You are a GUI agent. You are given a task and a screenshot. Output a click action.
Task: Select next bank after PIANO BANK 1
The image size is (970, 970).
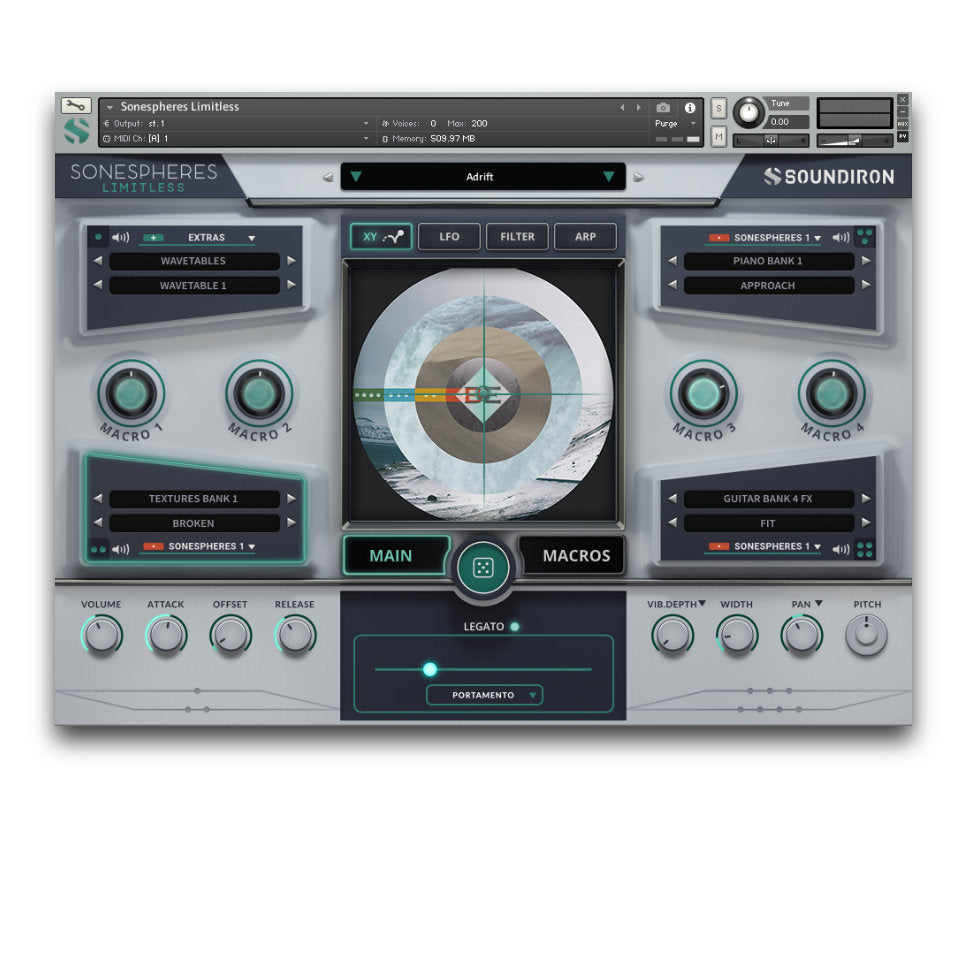coord(866,261)
